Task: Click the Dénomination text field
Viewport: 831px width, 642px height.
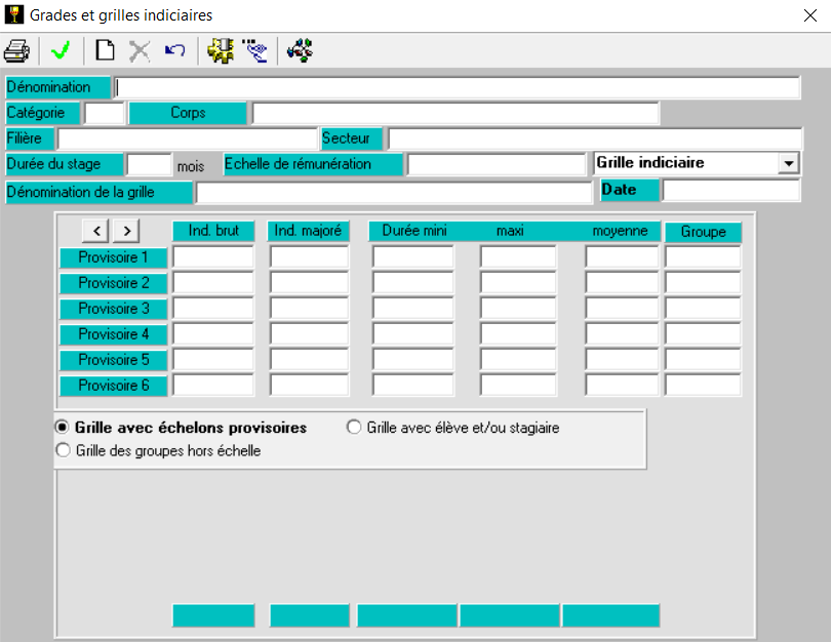Action: click(x=457, y=88)
